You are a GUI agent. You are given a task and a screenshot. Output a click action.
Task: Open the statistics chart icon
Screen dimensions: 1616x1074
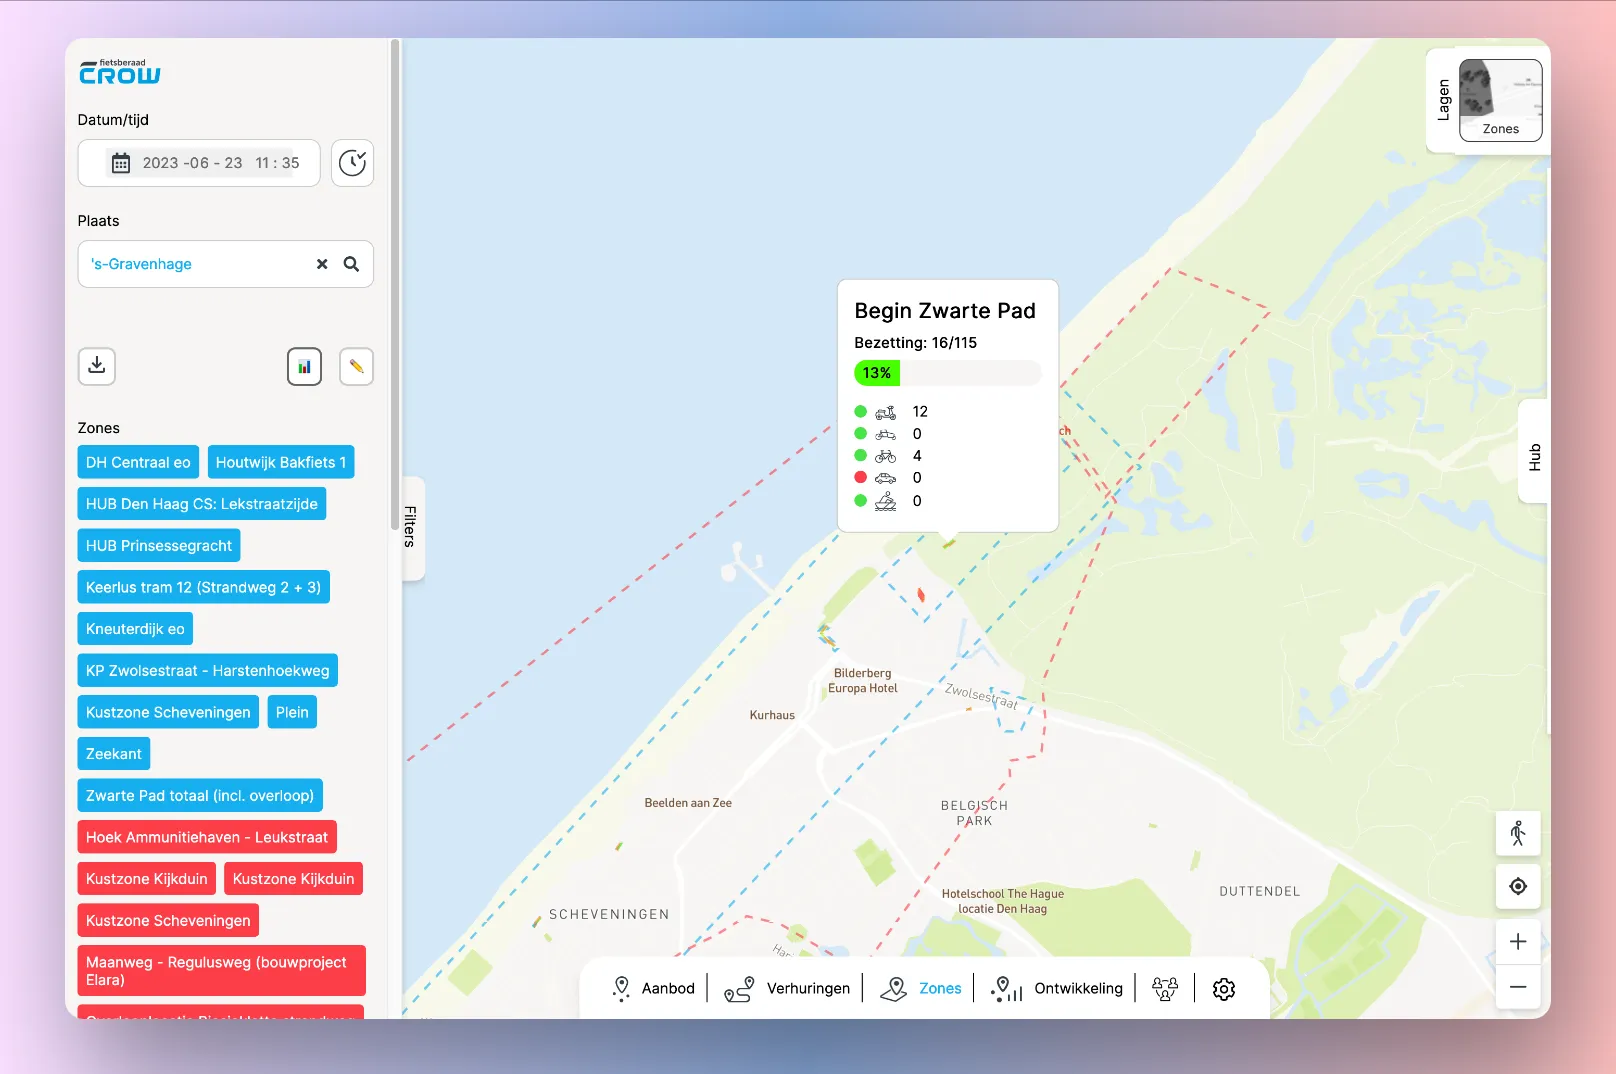[304, 367]
